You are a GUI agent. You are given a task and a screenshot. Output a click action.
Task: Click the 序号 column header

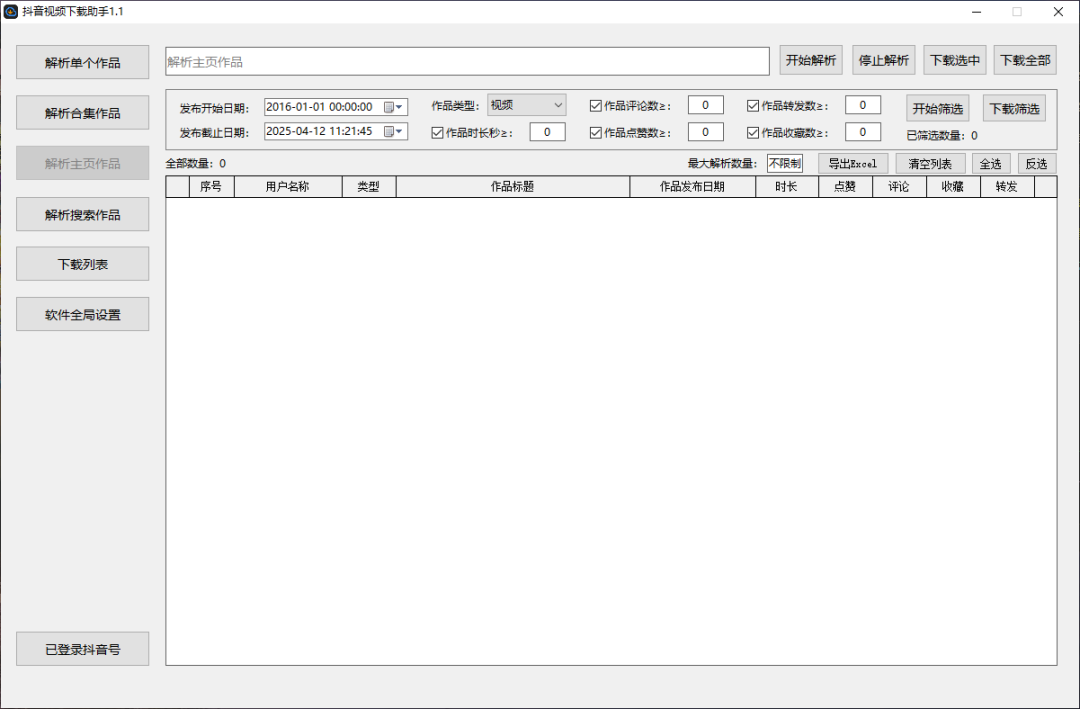click(x=211, y=187)
